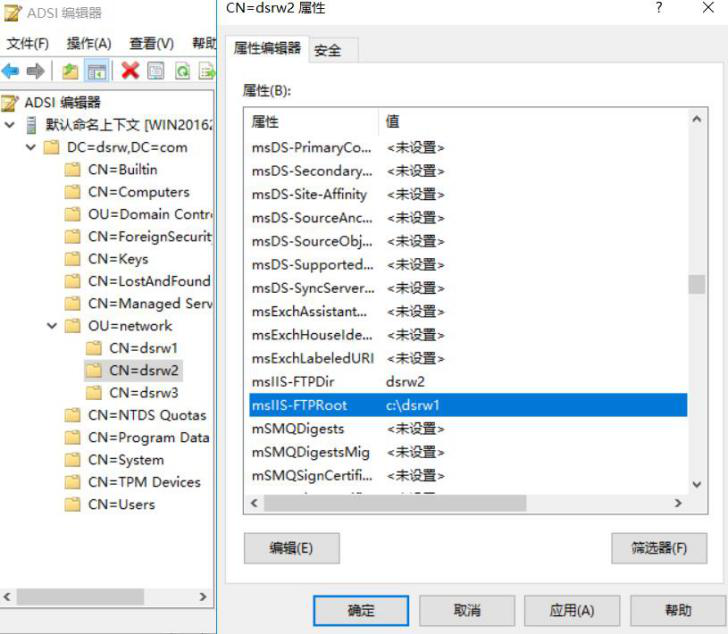The image size is (728, 634).
Task: Click the 编辑(E) button
Action: (x=292, y=548)
